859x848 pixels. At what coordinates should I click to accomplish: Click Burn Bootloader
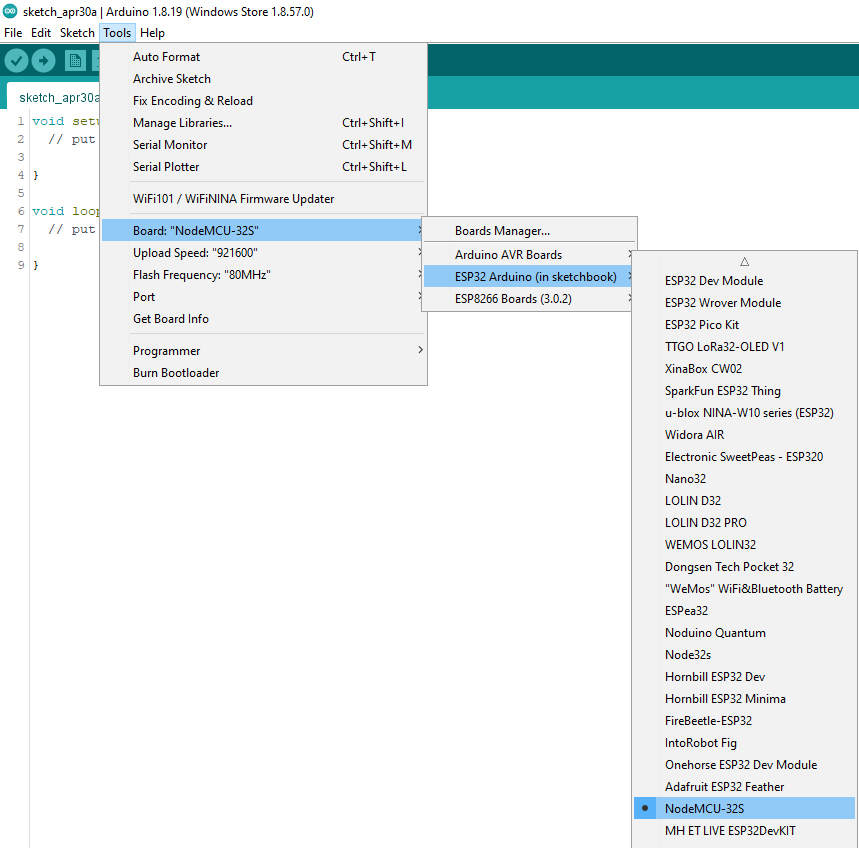[263, 373]
